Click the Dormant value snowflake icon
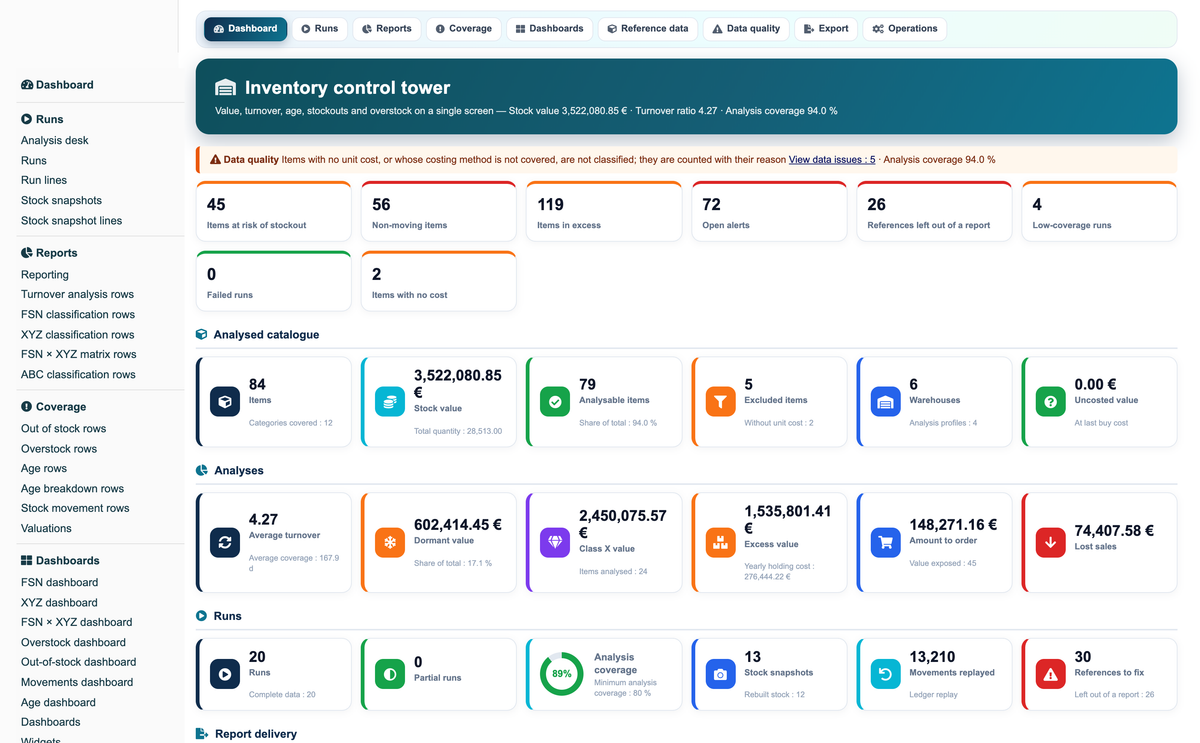1200x743 pixels. click(390, 543)
